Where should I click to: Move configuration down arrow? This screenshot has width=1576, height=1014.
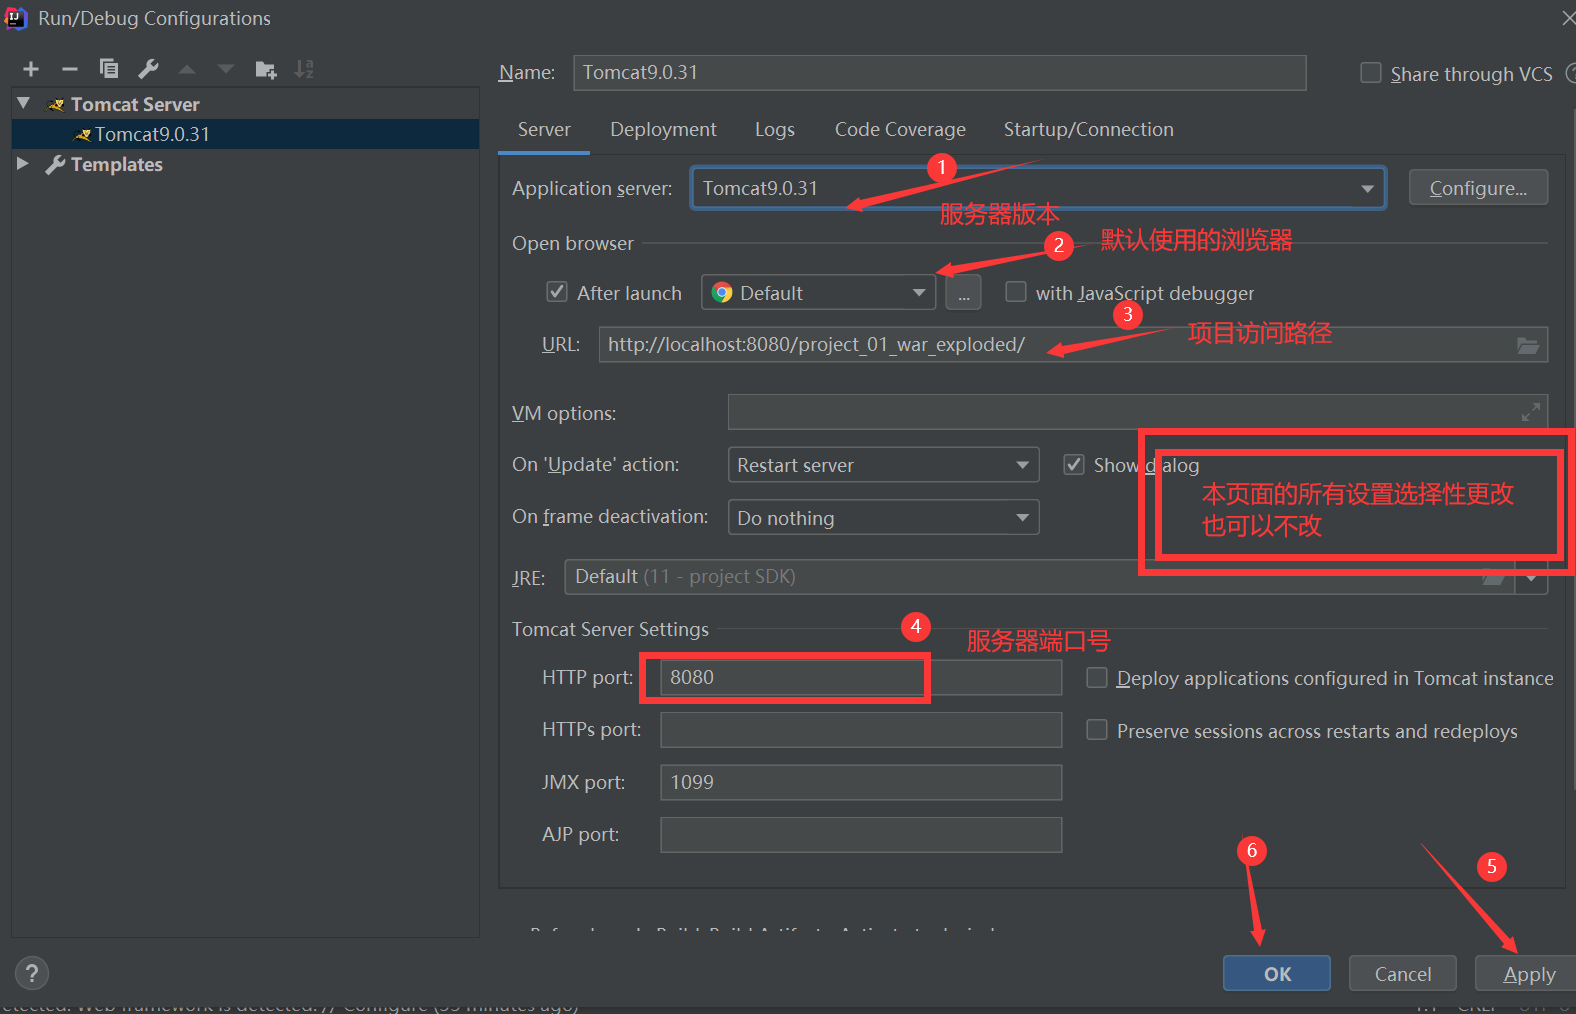[x=226, y=69]
